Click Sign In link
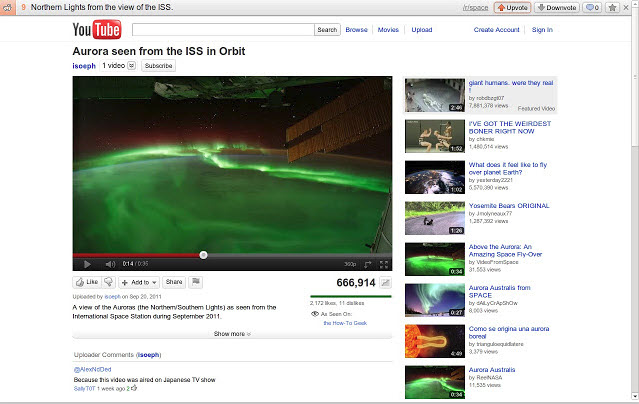 point(542,30)
